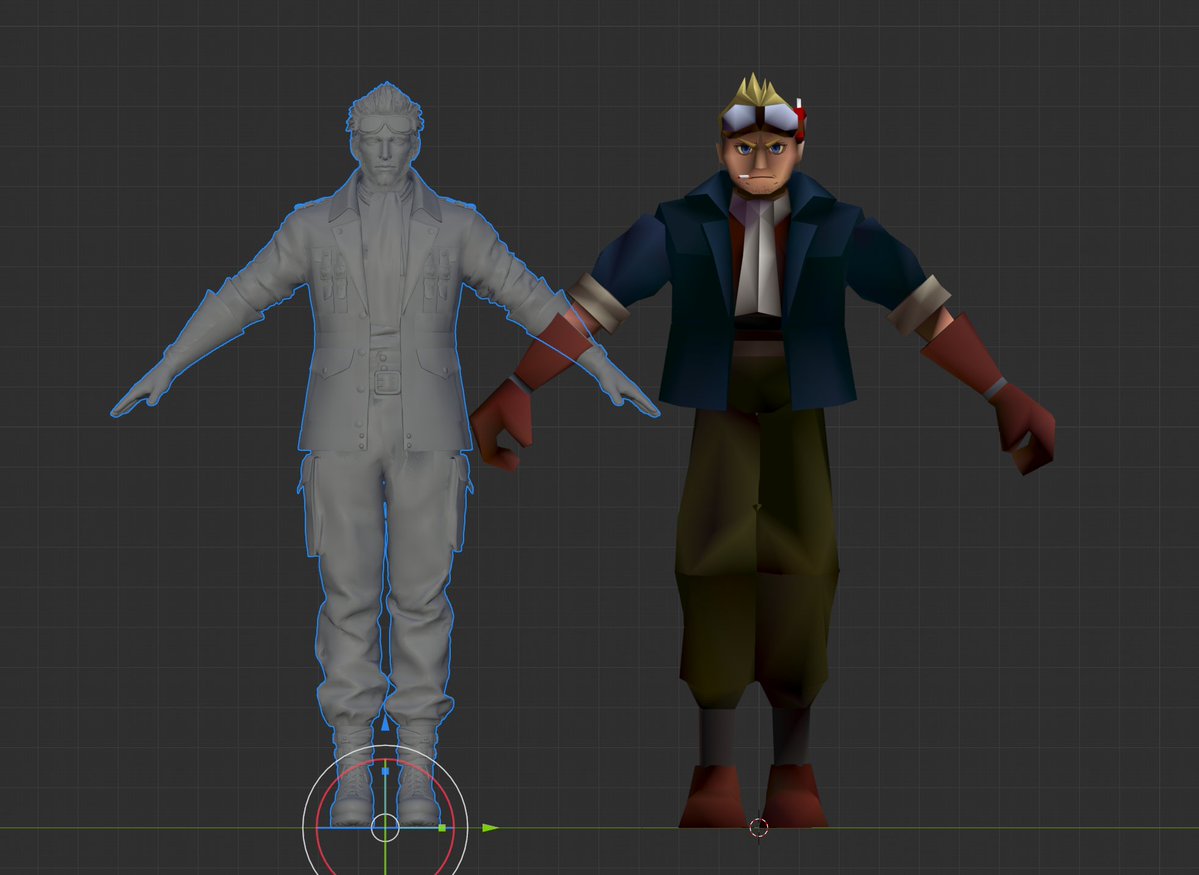Click the blue square scale handle on gizmo
The width and height of the screenshot is (1199, 875).
(x=385, y=772)
